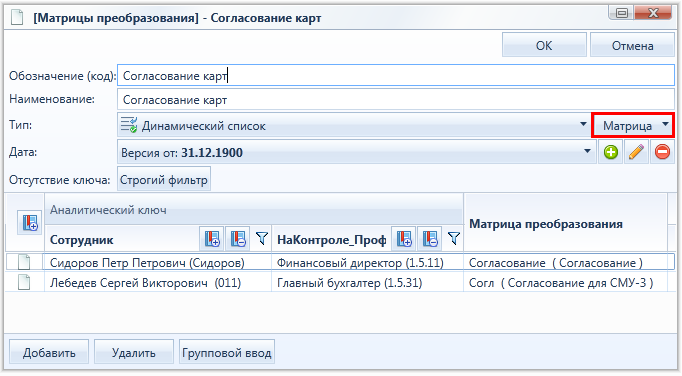Add column icon in Сотрудник header
This screenshot has height=376, width=682.
coord(212,238)
